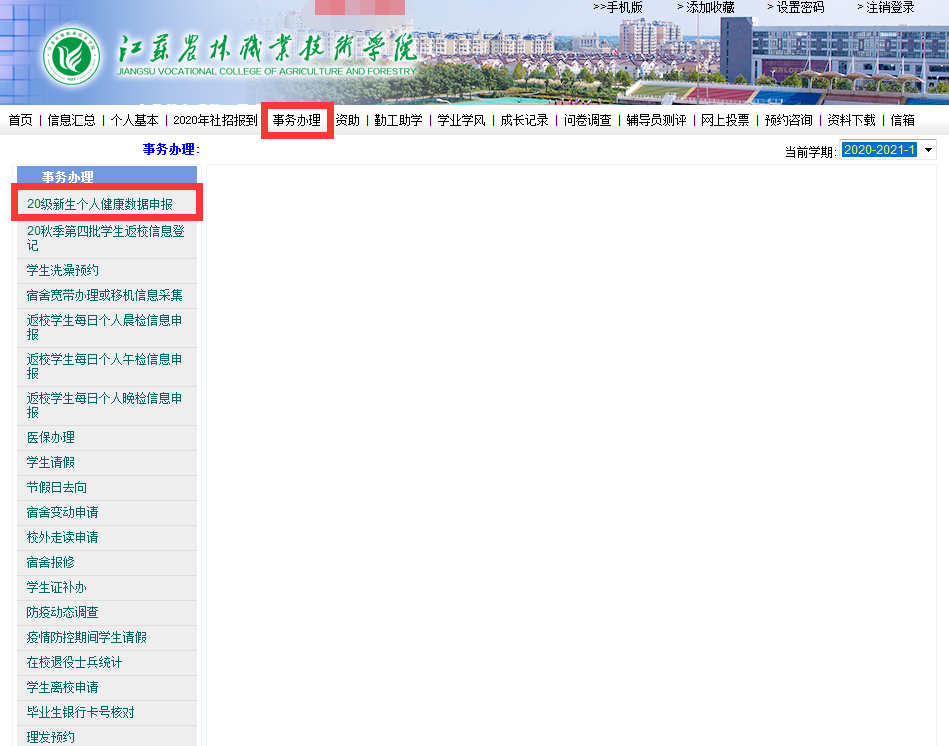Open the 事务办理 menu tab
The height and width of the screenshot is (746, 949).
point(297,120)
